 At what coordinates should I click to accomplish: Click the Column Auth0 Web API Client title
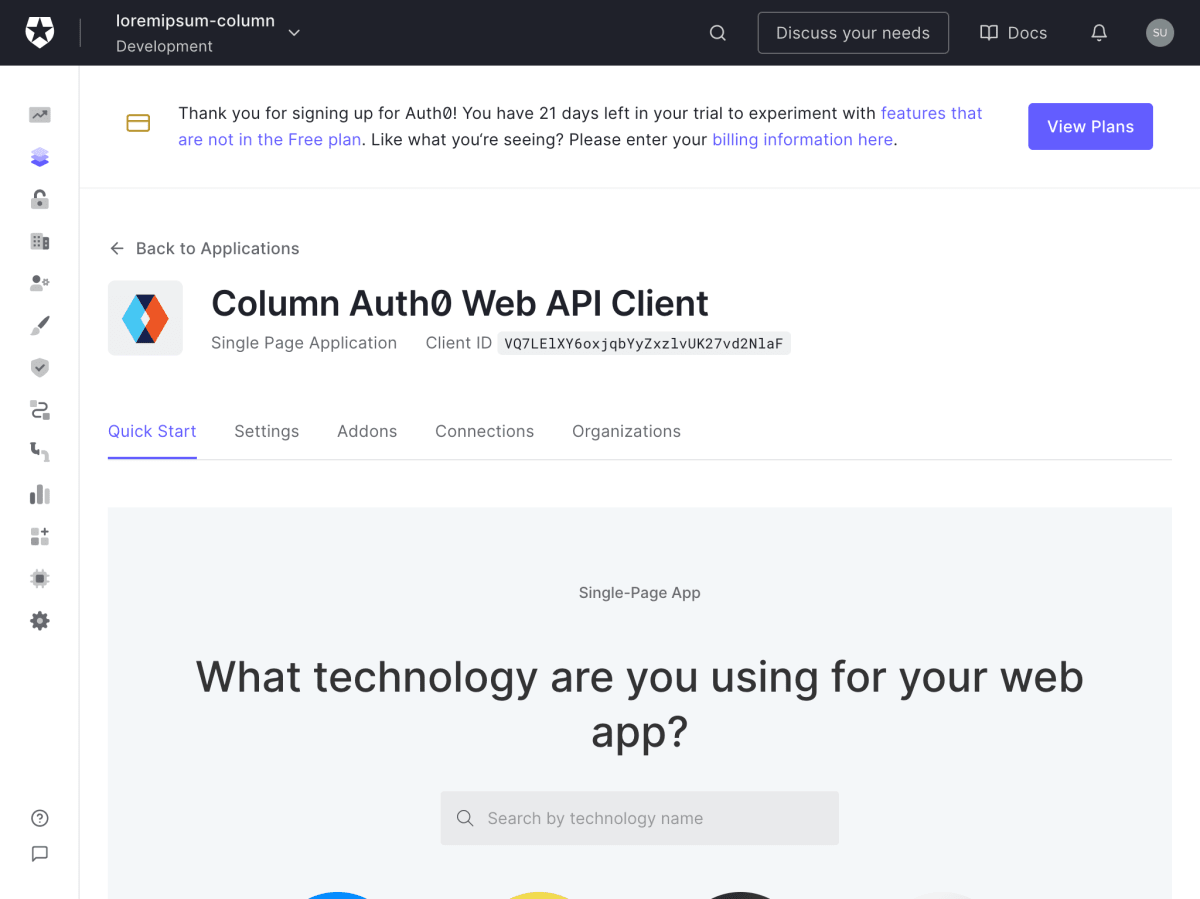pyautogui.click(x=460, y=303)
